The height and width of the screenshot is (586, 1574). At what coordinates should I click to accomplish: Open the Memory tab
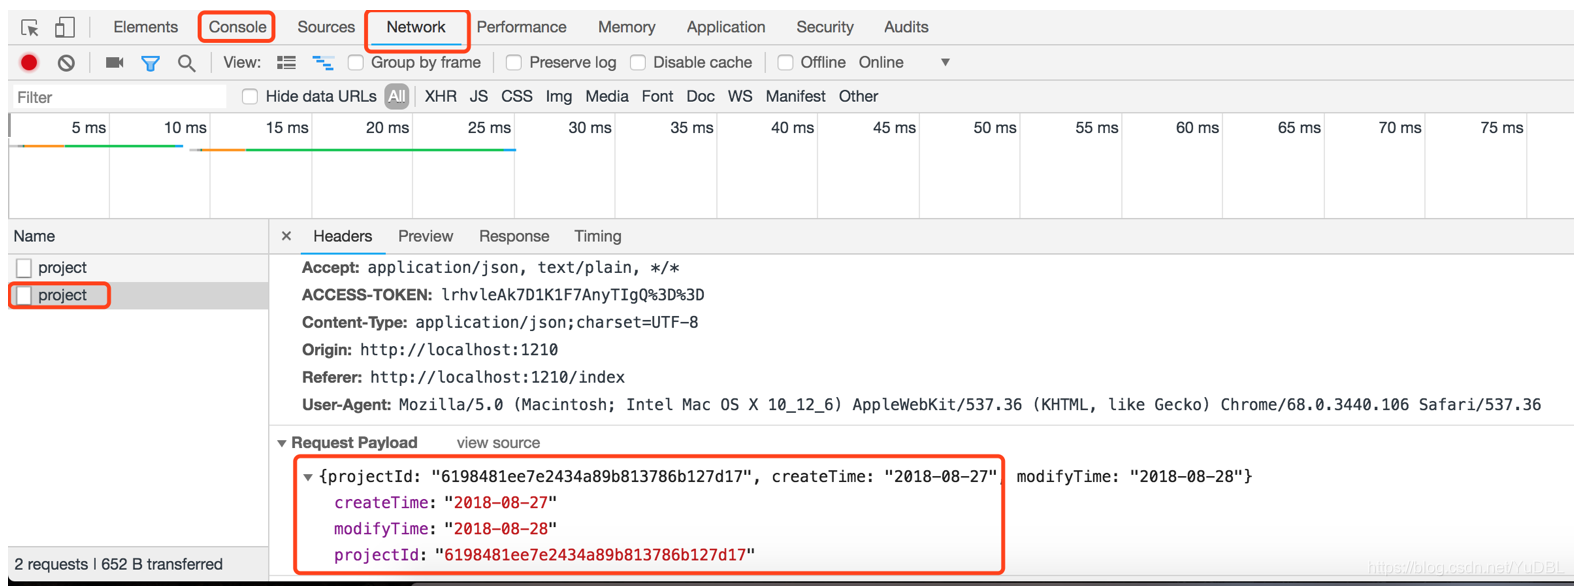627,27
